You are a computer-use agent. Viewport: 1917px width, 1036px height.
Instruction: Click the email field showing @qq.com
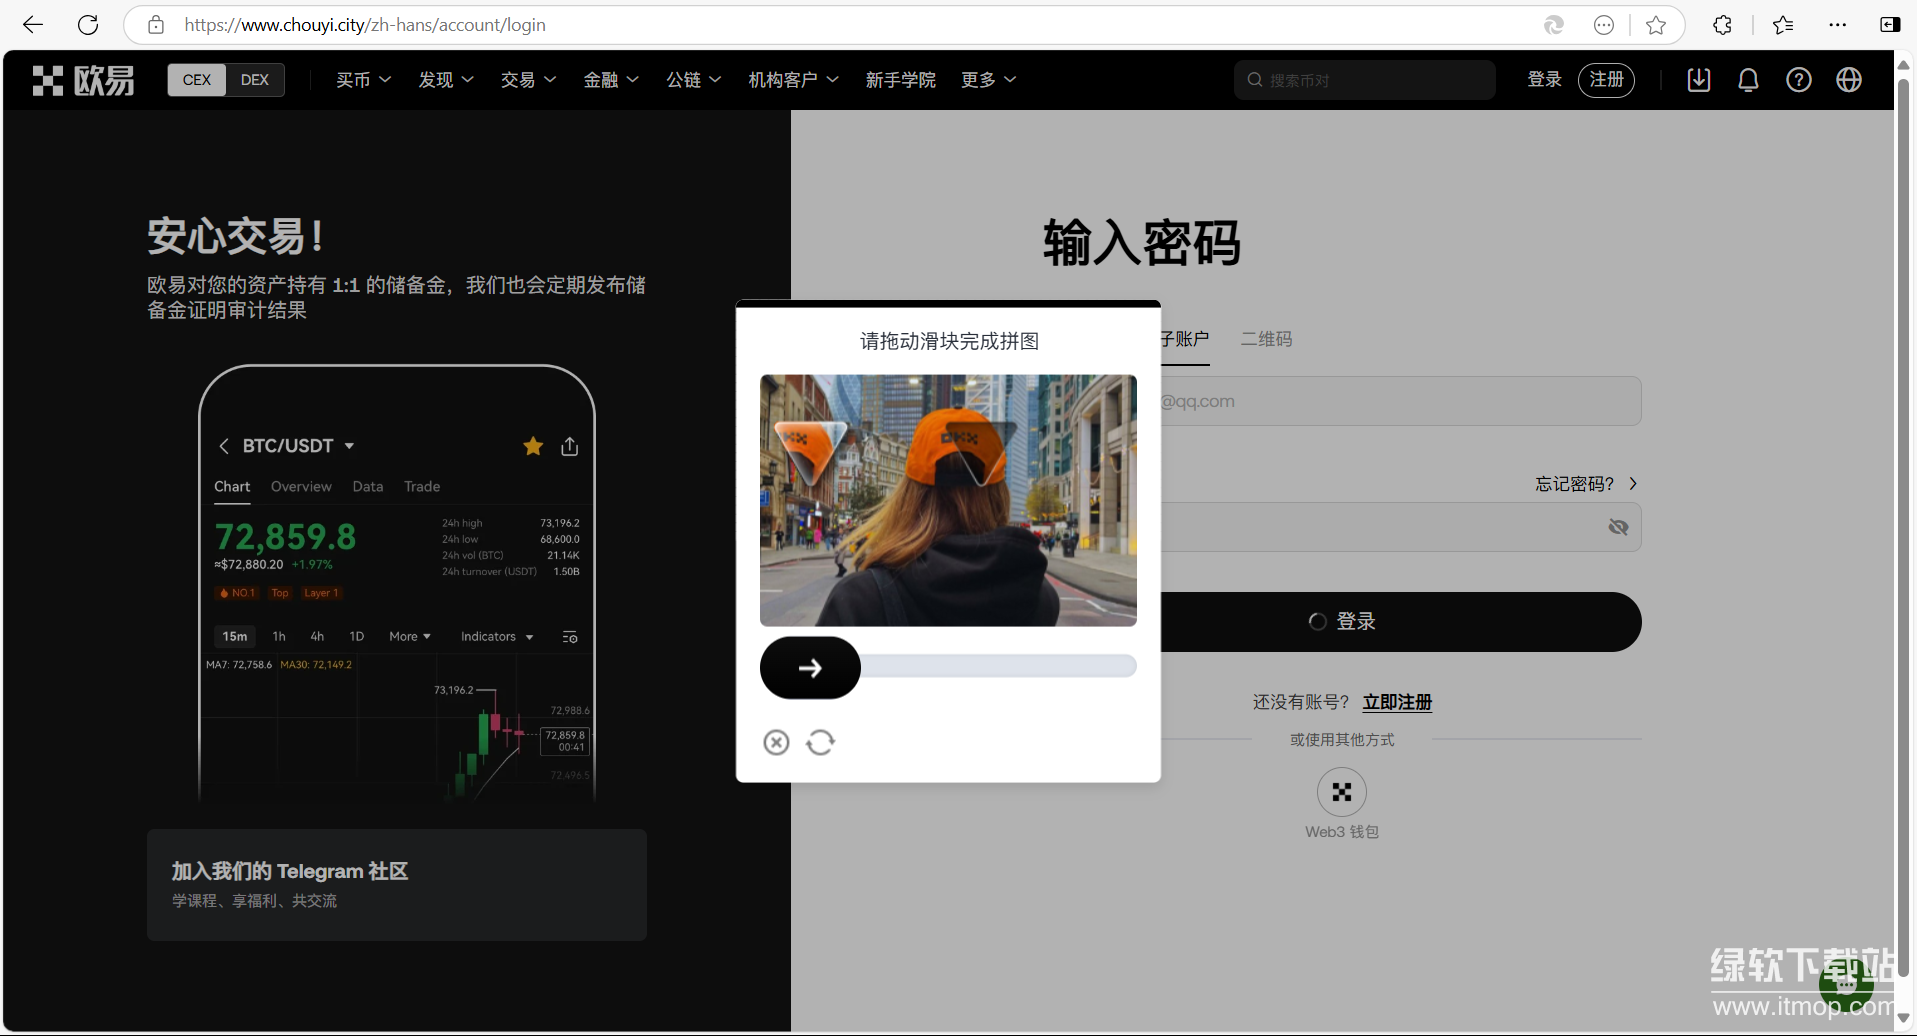[x=1400, y=401]
